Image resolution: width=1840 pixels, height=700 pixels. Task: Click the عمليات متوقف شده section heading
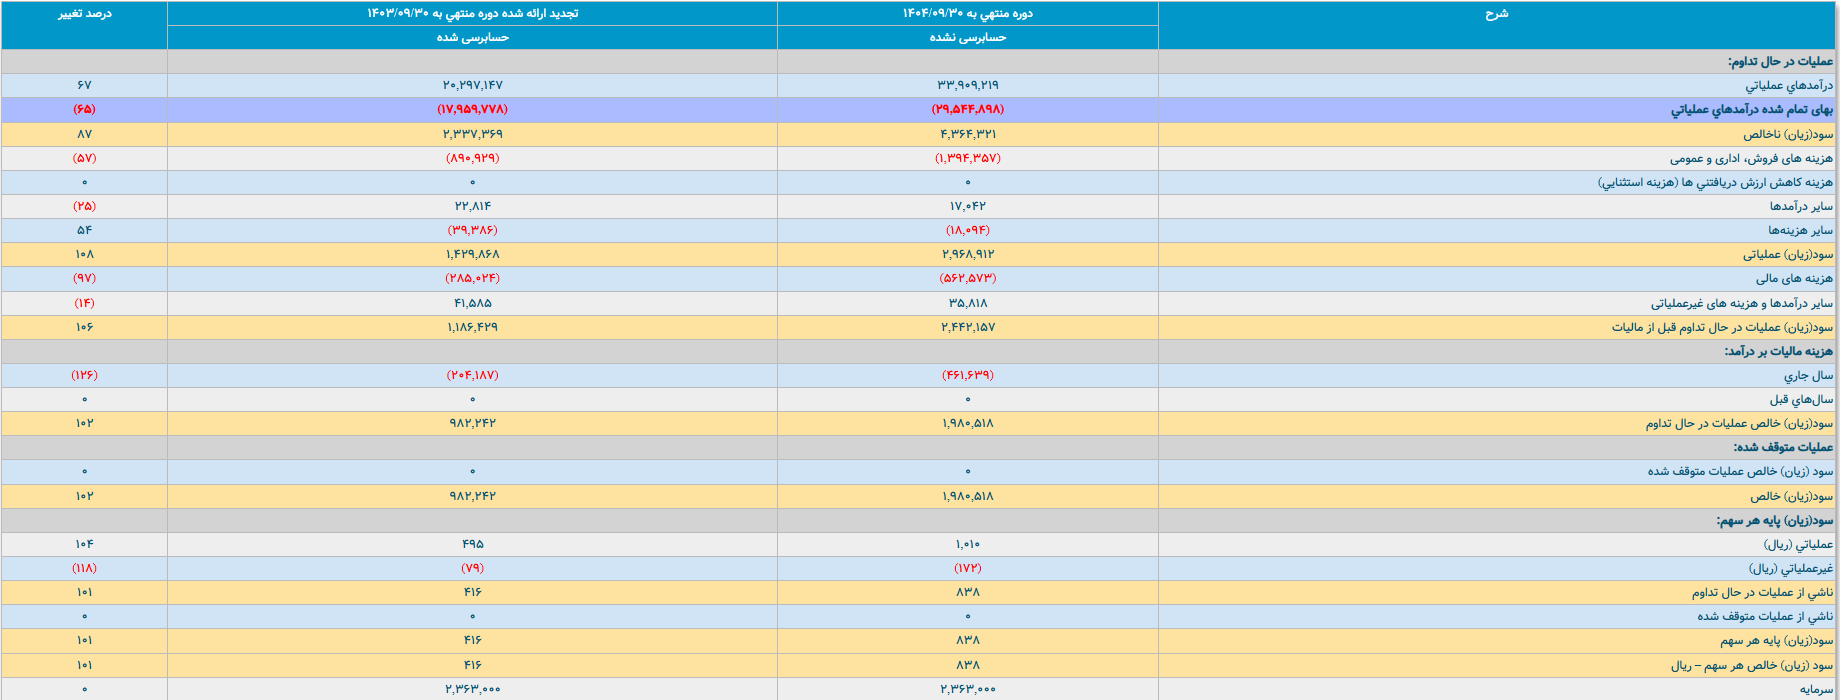click(1783, 448)
